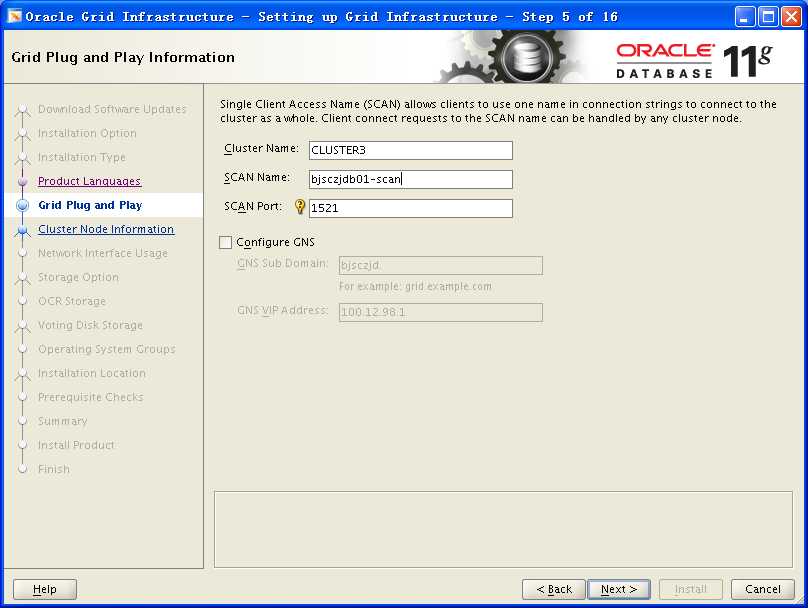Click the Installation Location step
This screenshot has width=808, height=608.
(92, 373)
